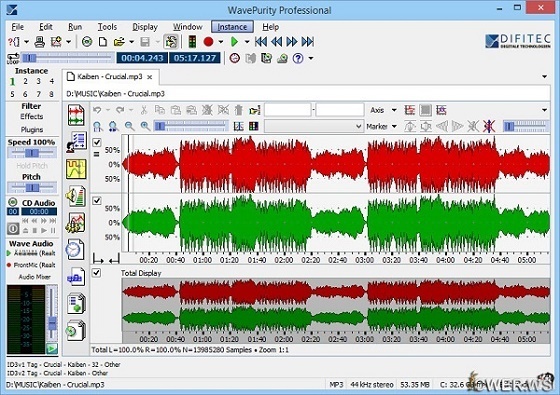Image resolution: width=560 pixels, height=395 pixels.
Task: Click the clock icon next to the time display
Action: [234, 58]
